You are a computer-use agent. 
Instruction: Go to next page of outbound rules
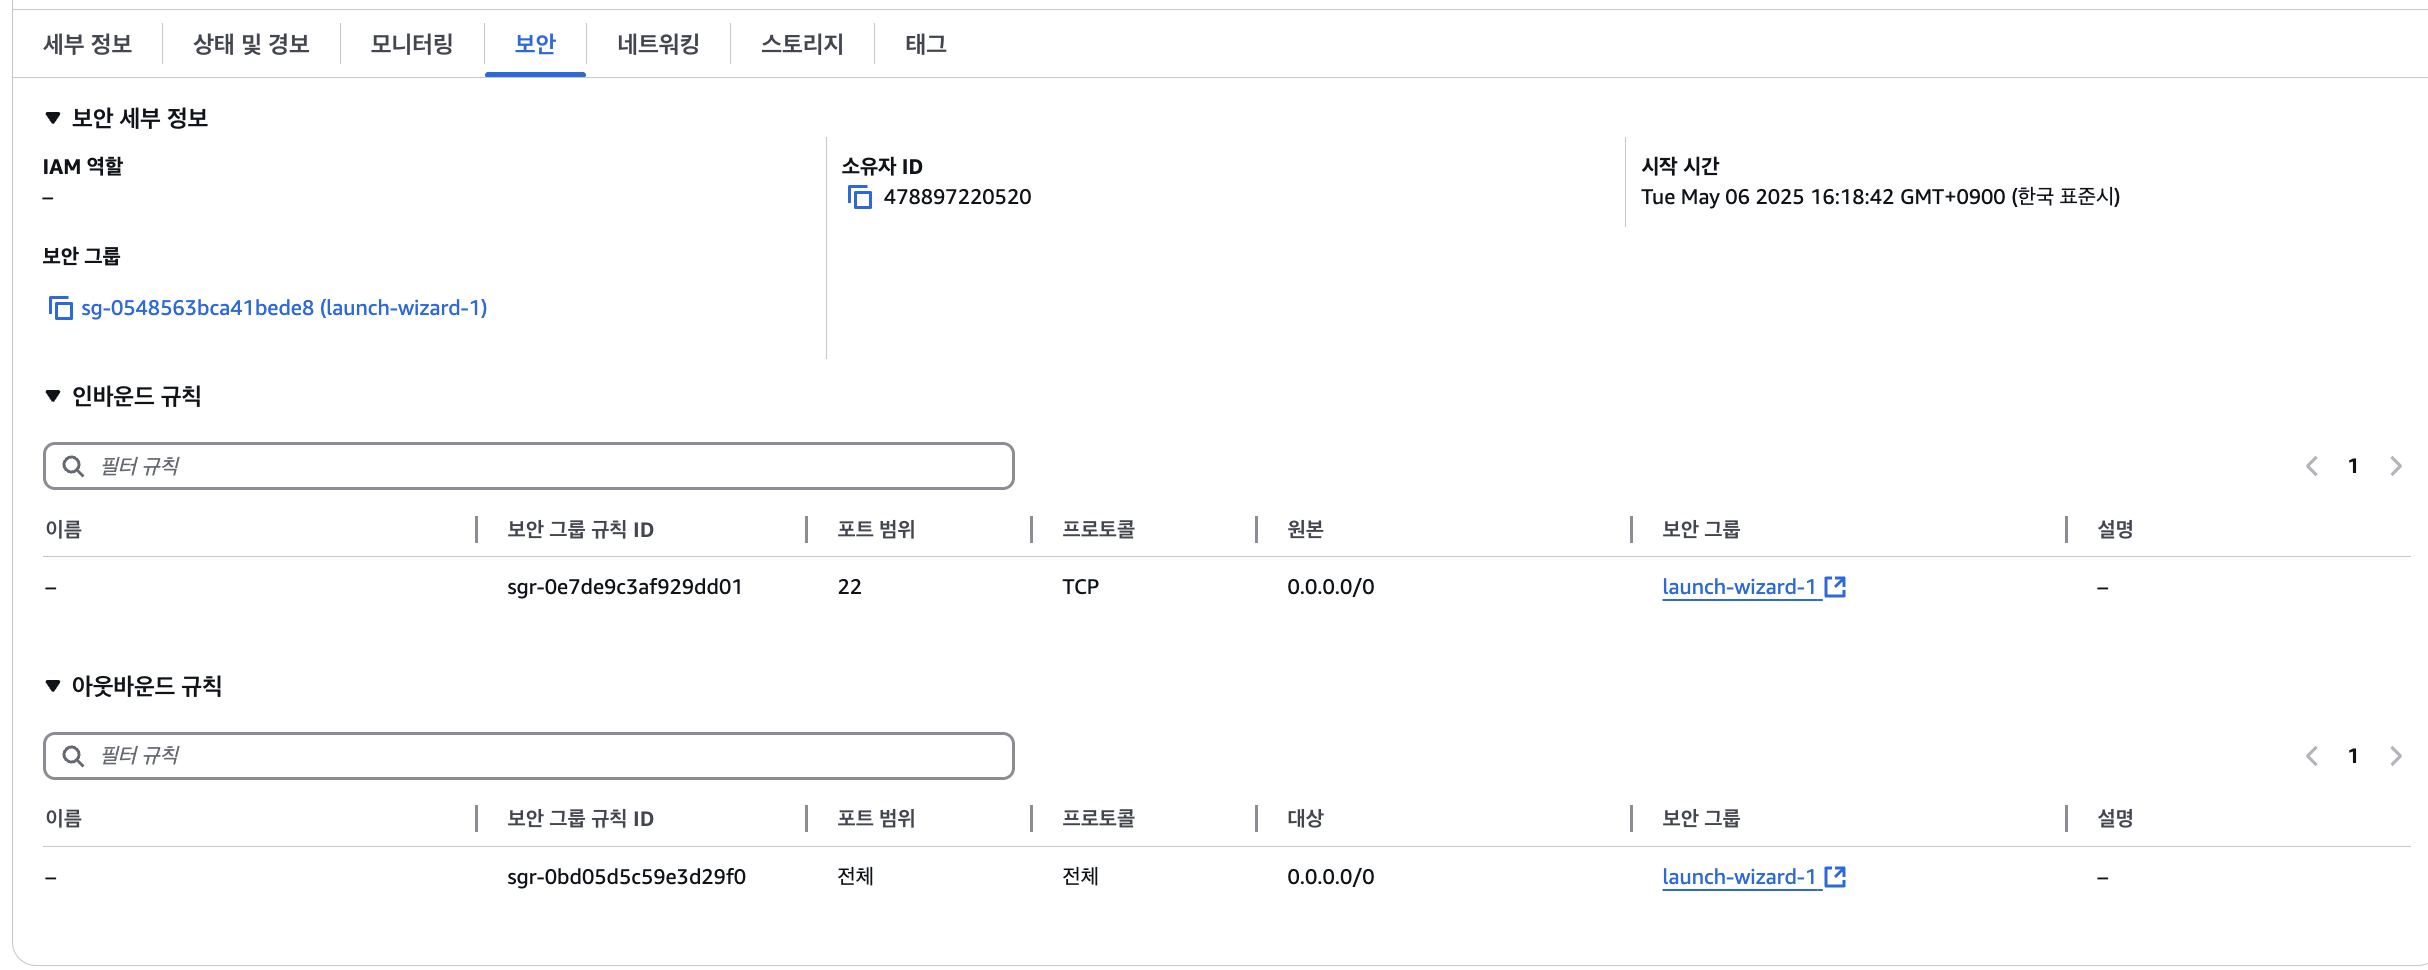pos(2396,756)
